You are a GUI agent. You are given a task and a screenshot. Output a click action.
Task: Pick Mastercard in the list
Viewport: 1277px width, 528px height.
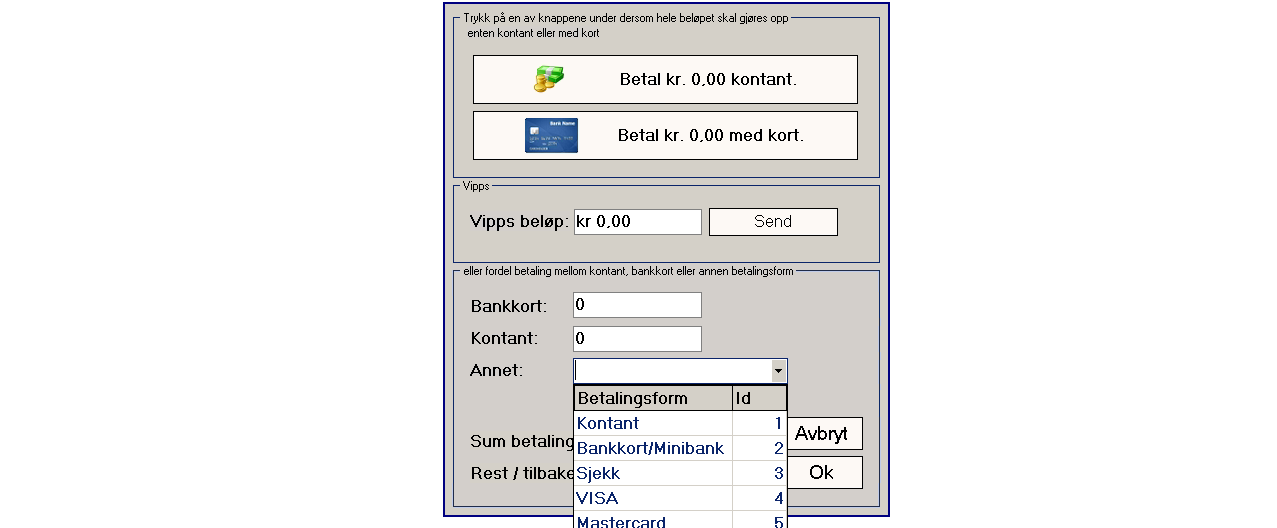click(x=654, y=520)
